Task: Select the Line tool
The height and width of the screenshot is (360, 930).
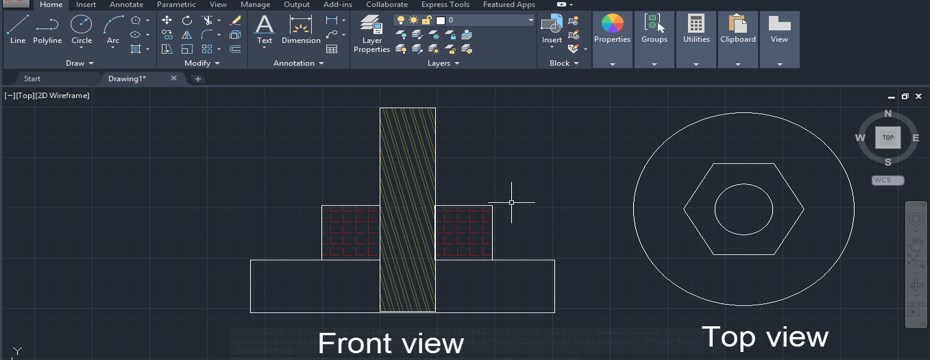Action: 18,30
